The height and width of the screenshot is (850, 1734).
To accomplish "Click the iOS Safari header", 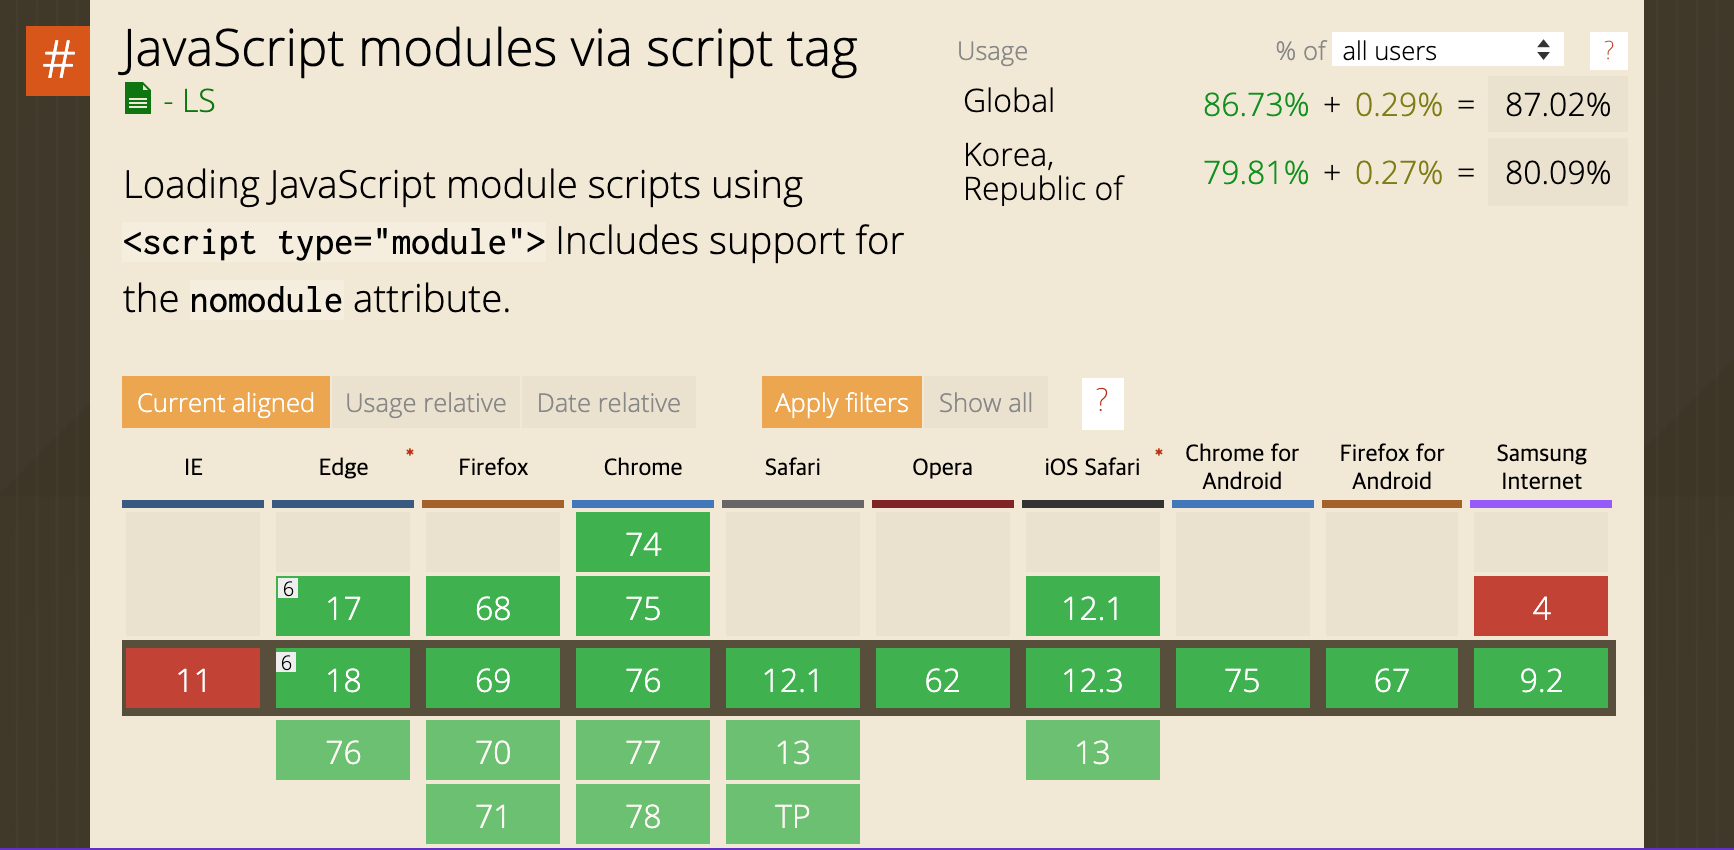I will coord(1092,467).
